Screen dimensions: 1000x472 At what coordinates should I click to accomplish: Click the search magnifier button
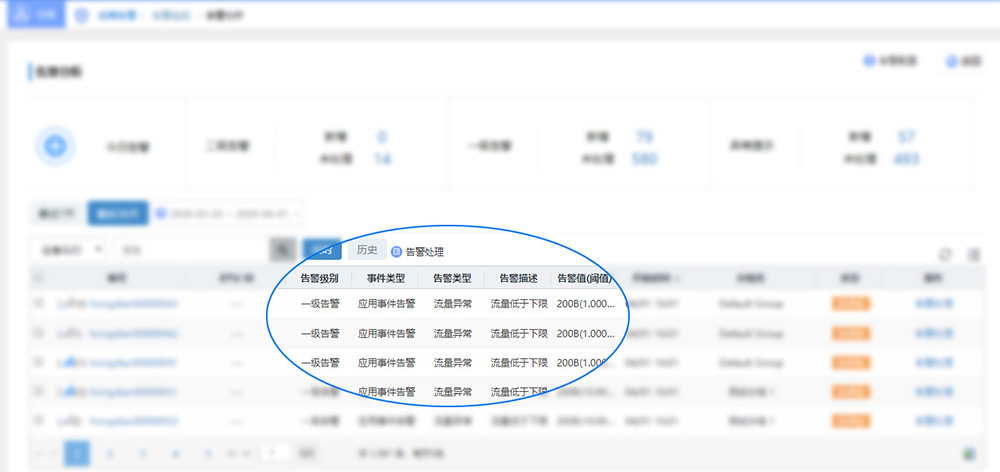(x=283, y=249)
